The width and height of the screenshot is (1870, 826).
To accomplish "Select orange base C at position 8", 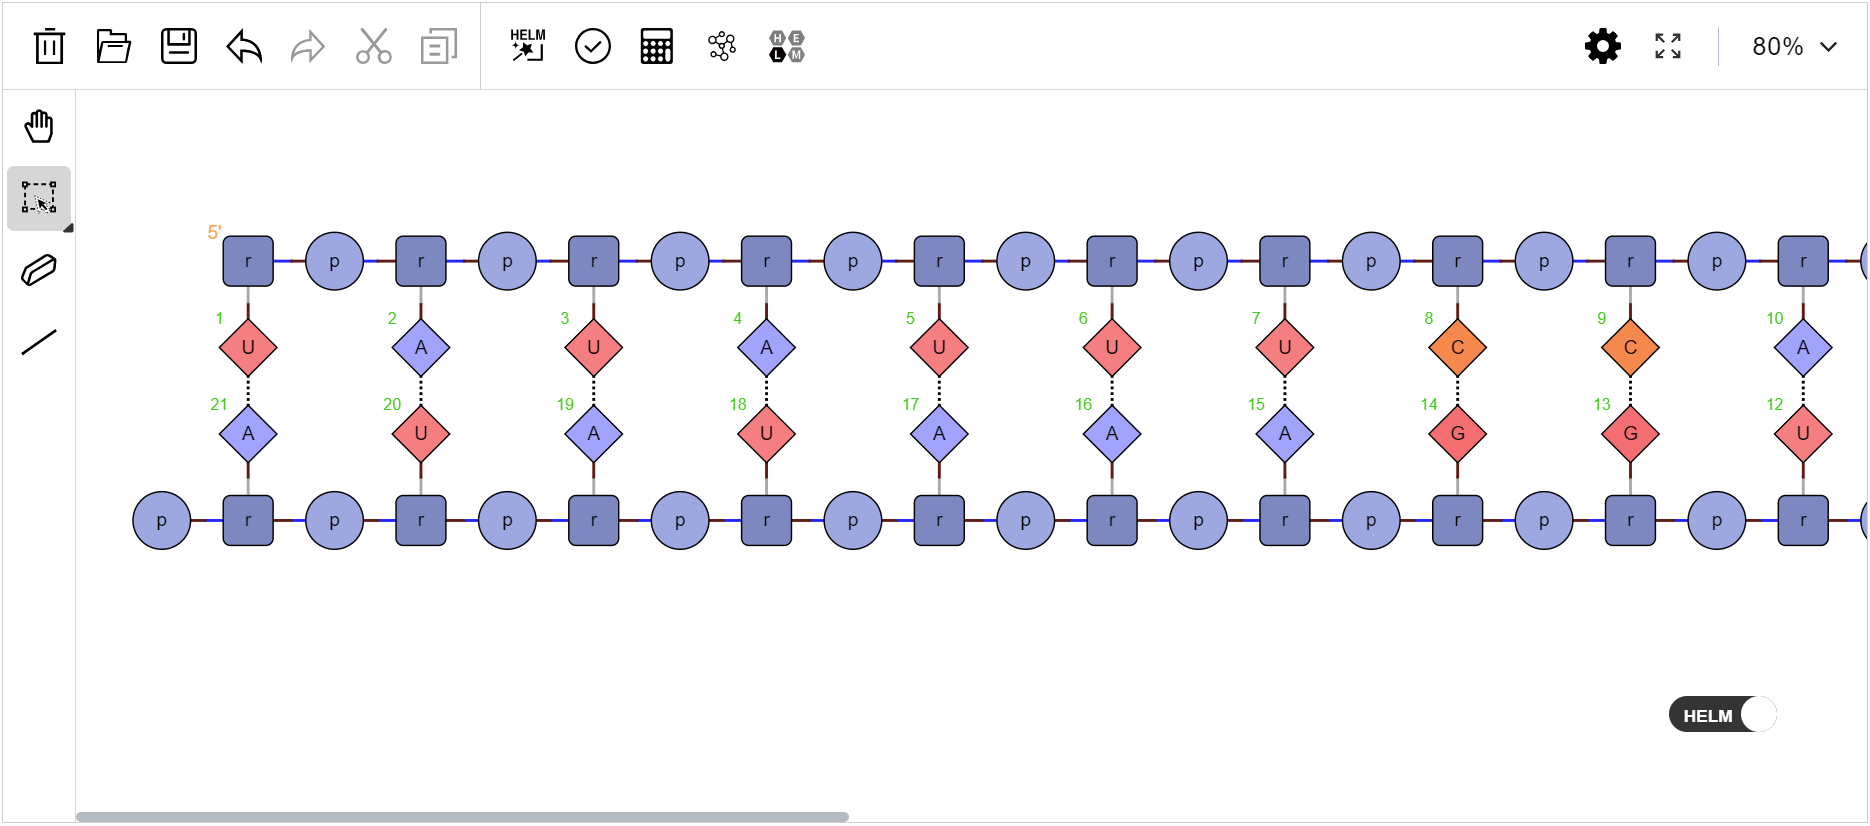I will (x=1458, y=348).
